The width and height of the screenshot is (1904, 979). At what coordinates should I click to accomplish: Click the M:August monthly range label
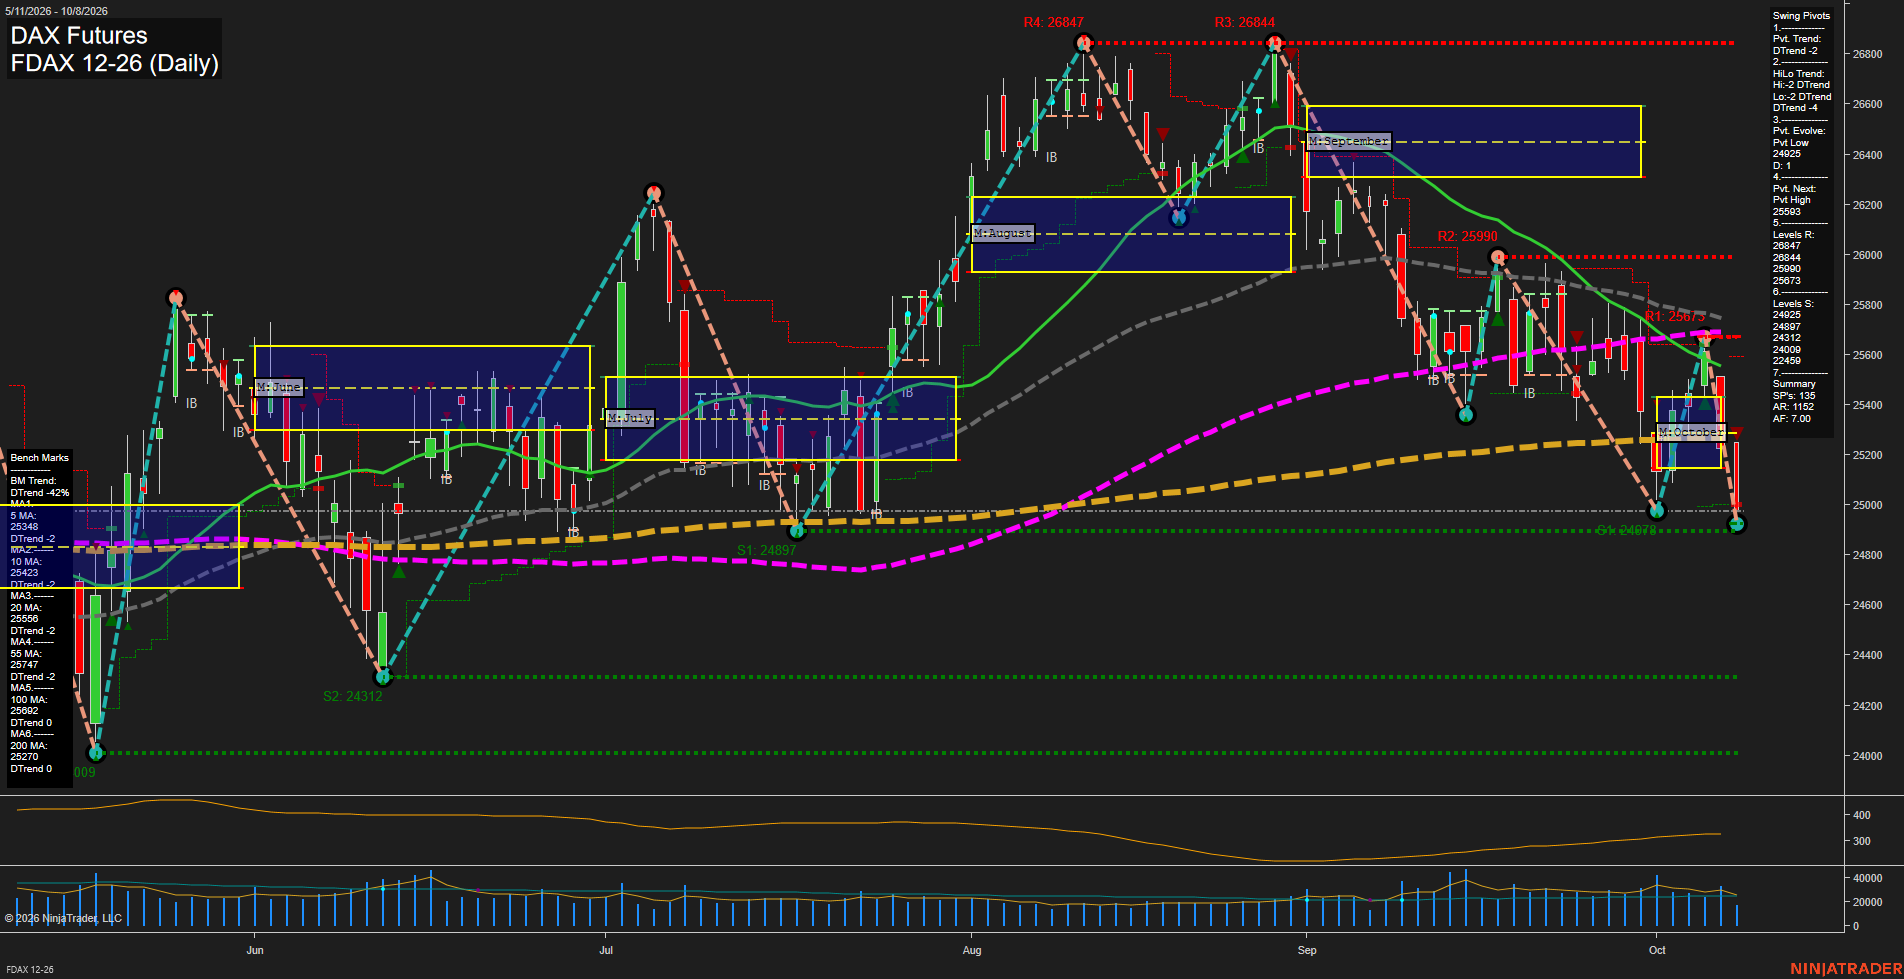pyautogui.click(x=1003, y=233)
